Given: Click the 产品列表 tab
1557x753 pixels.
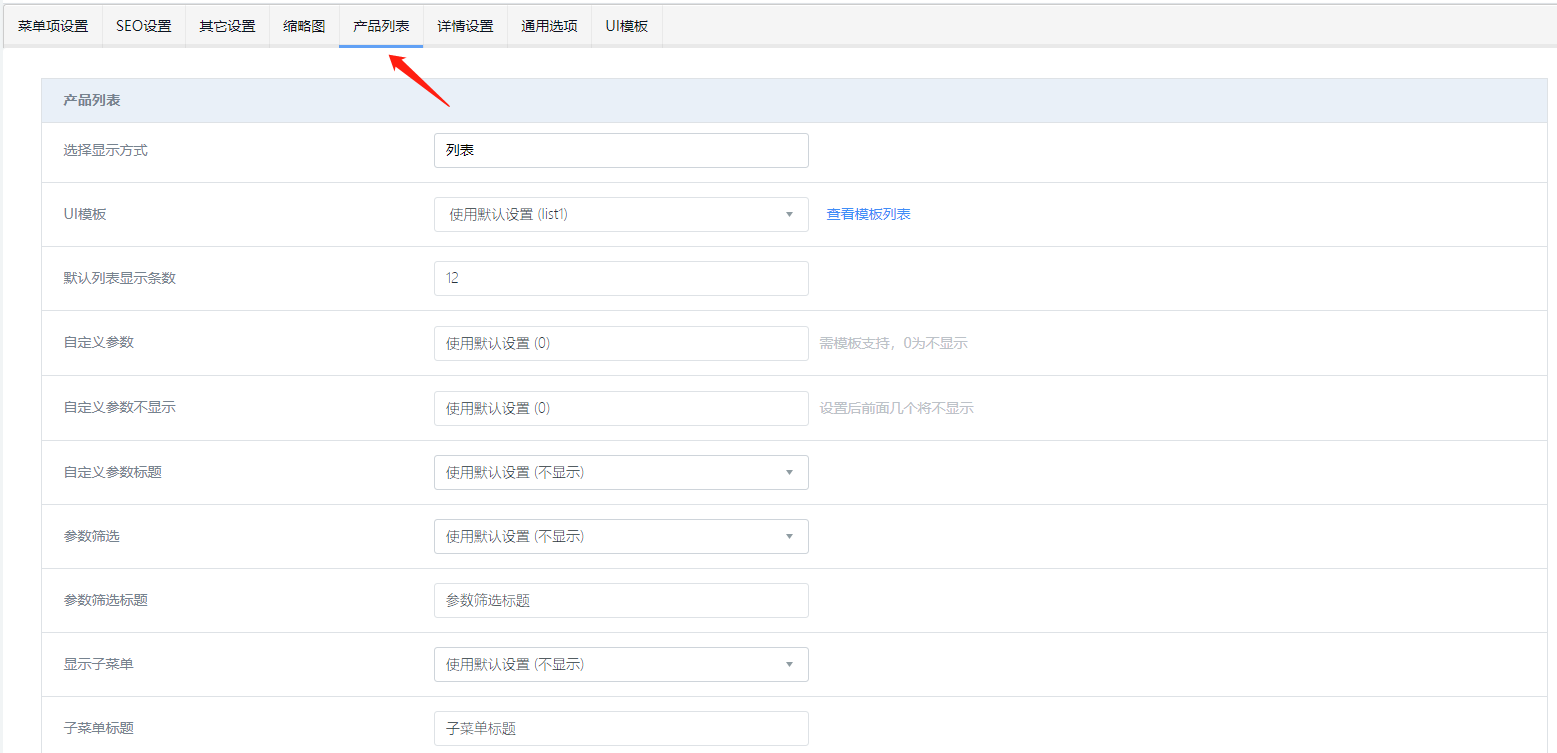Looking at the screenshot, I should tap(381, 26).
